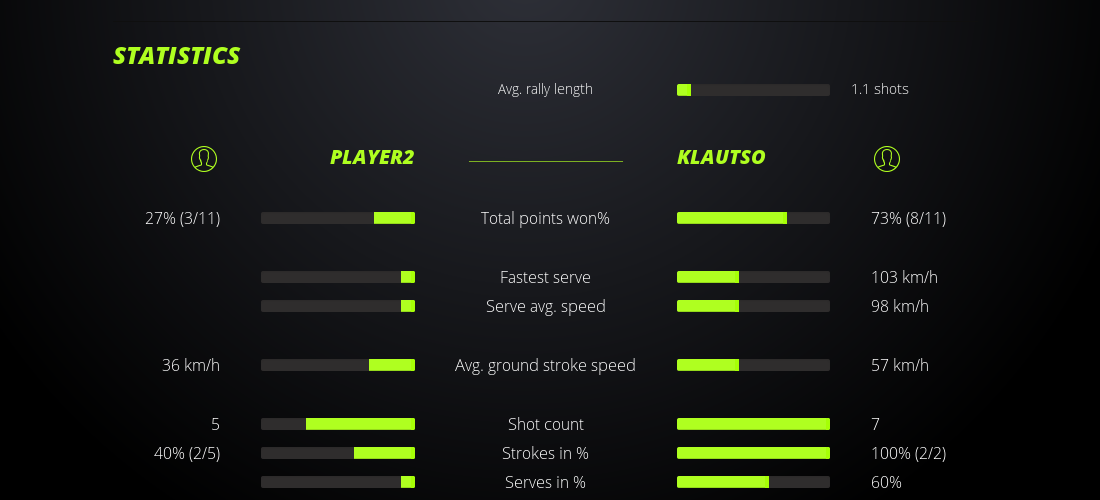Click the Total points won% label
The width and height of the screenshot is (1100, 500).
(545, 218)
